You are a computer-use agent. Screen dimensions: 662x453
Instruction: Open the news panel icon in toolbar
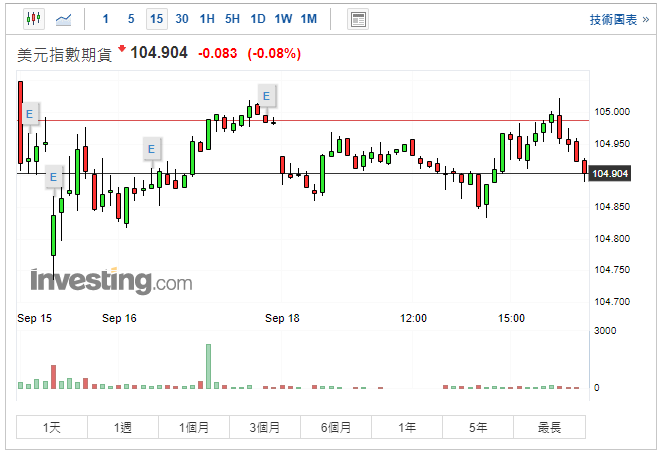[x=357, y=19]
